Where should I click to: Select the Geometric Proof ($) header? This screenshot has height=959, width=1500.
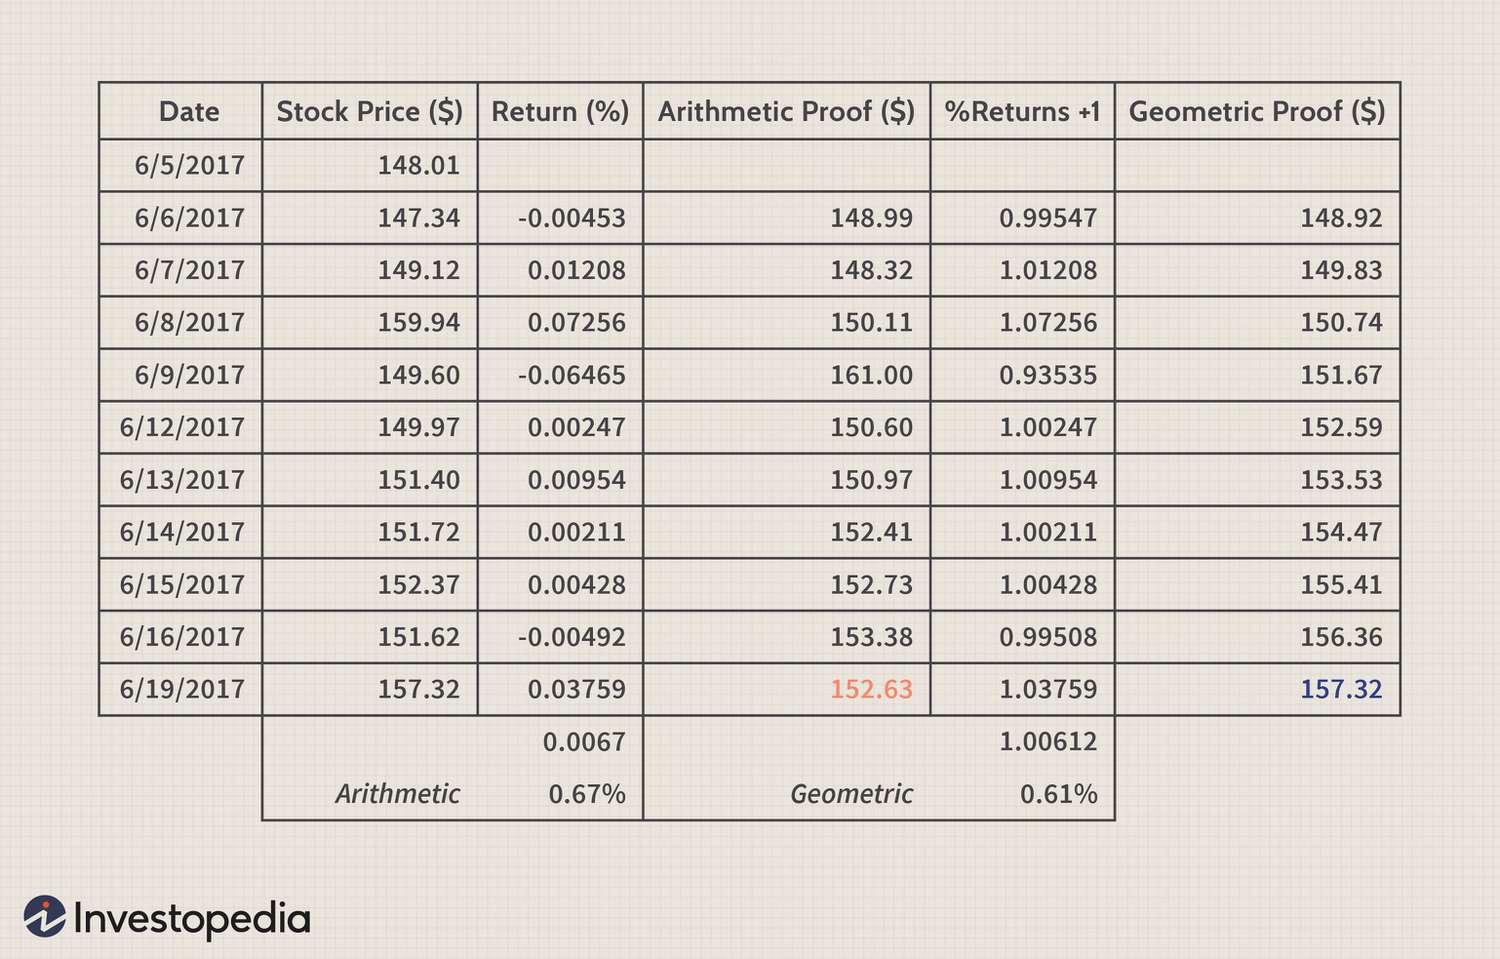[1257, 111]
